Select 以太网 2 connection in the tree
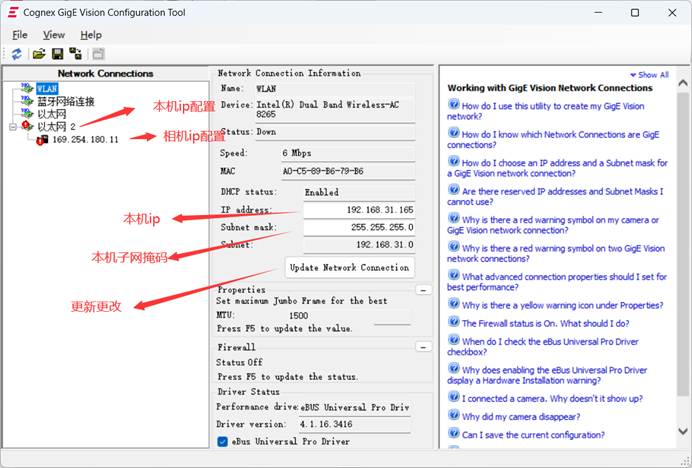This screenshot has height=468, width=692. coord(56,127)
